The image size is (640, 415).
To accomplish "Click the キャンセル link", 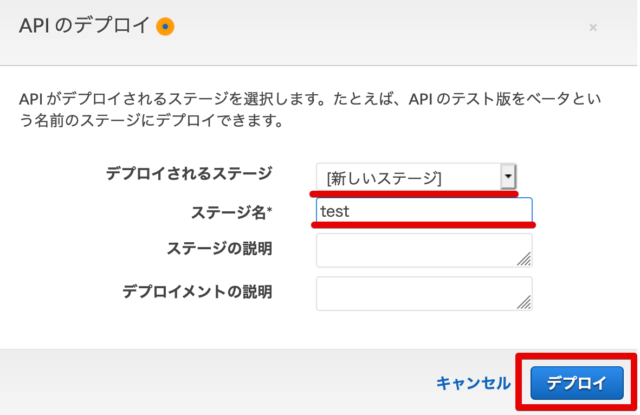I will 473,383.
